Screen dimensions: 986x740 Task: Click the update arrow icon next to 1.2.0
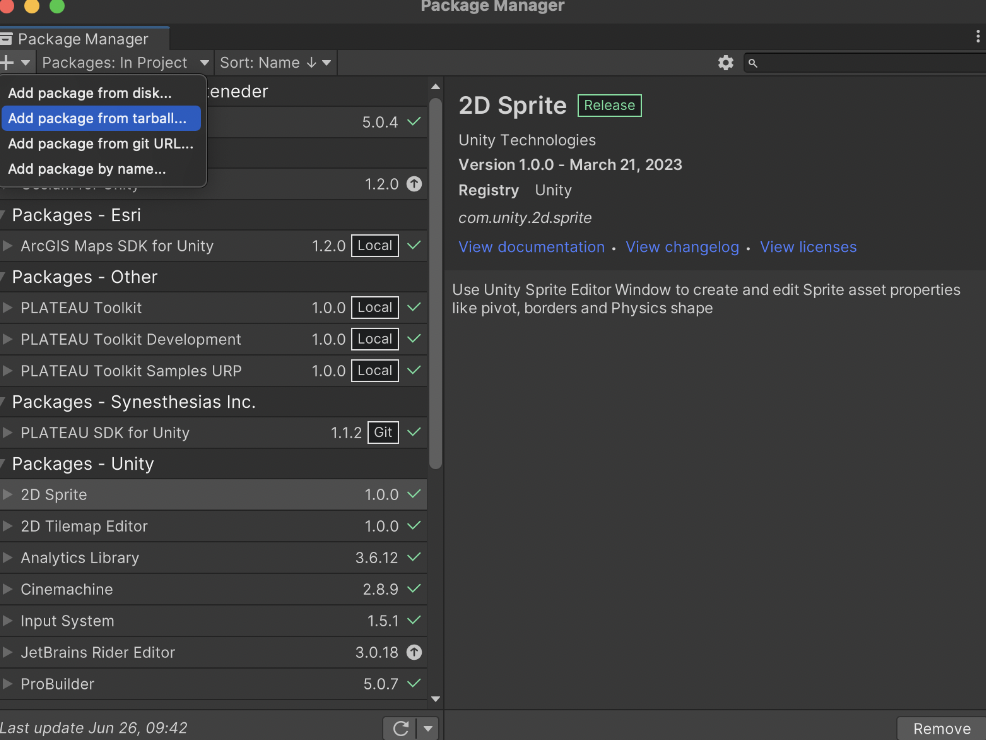(414, 184)
